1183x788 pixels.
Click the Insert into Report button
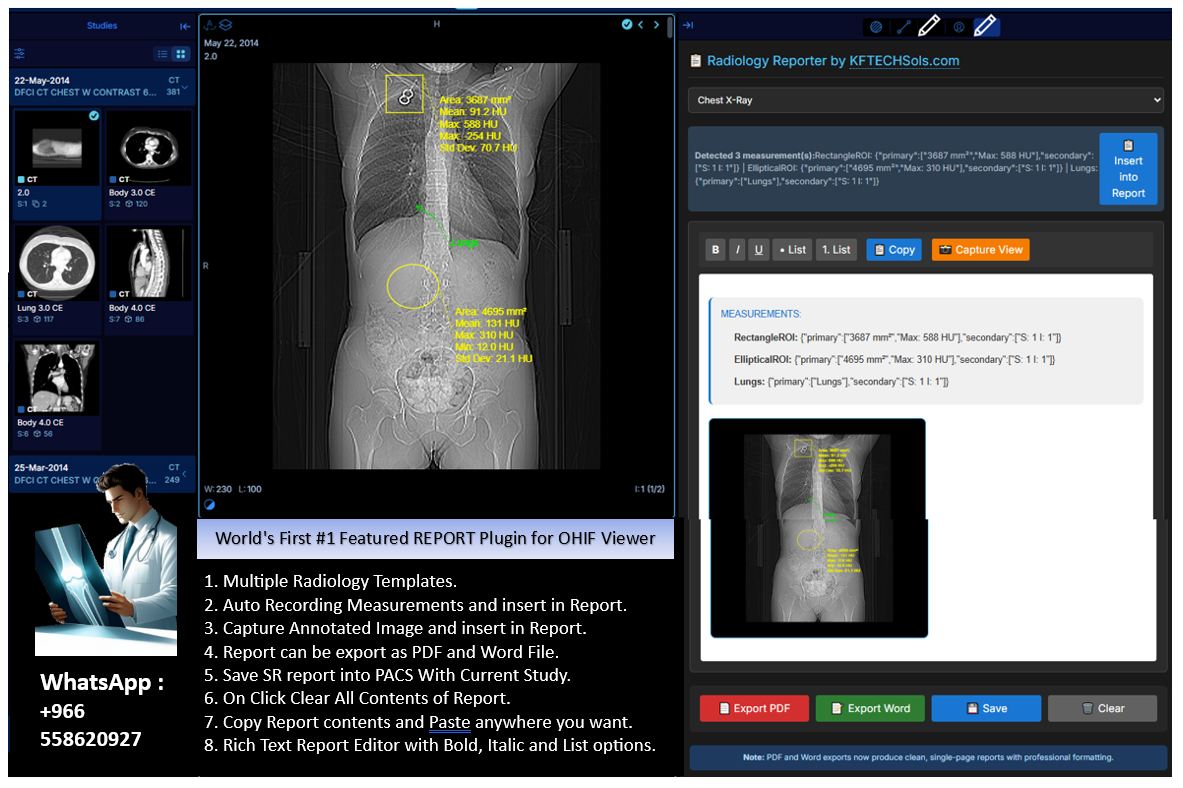1128,168
